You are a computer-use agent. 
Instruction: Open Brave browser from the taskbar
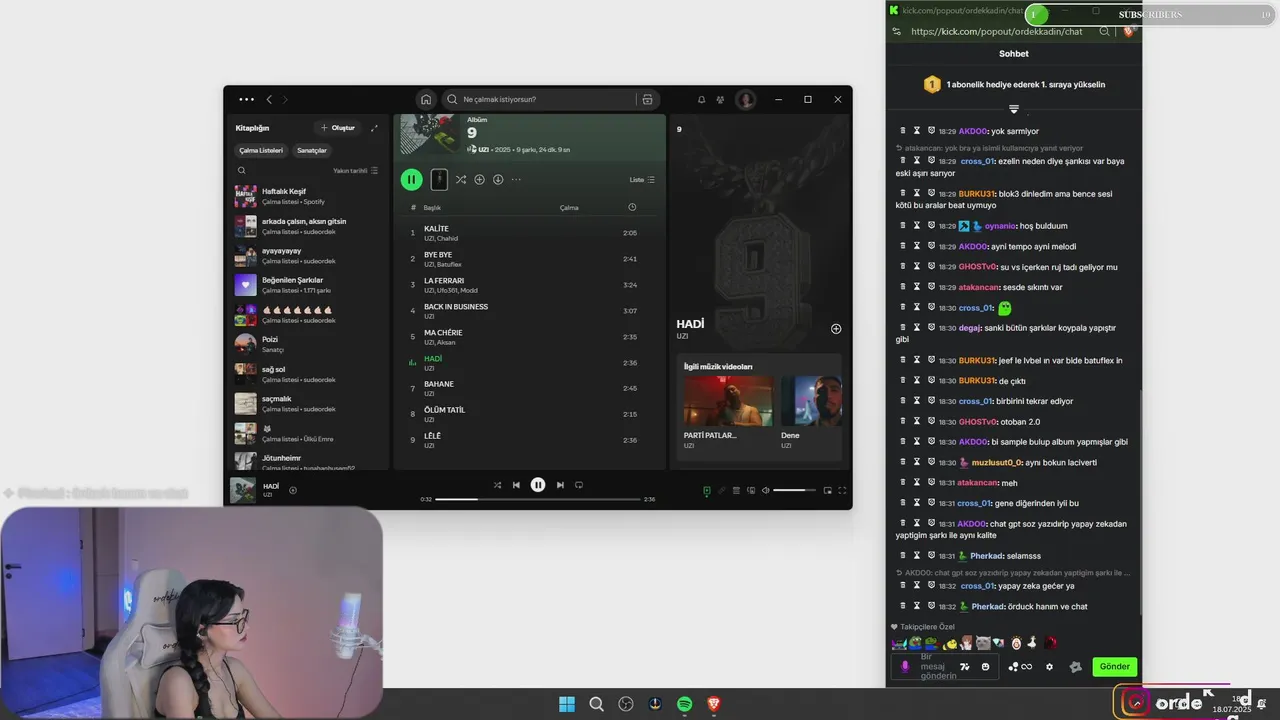click(x=714, y=704)
